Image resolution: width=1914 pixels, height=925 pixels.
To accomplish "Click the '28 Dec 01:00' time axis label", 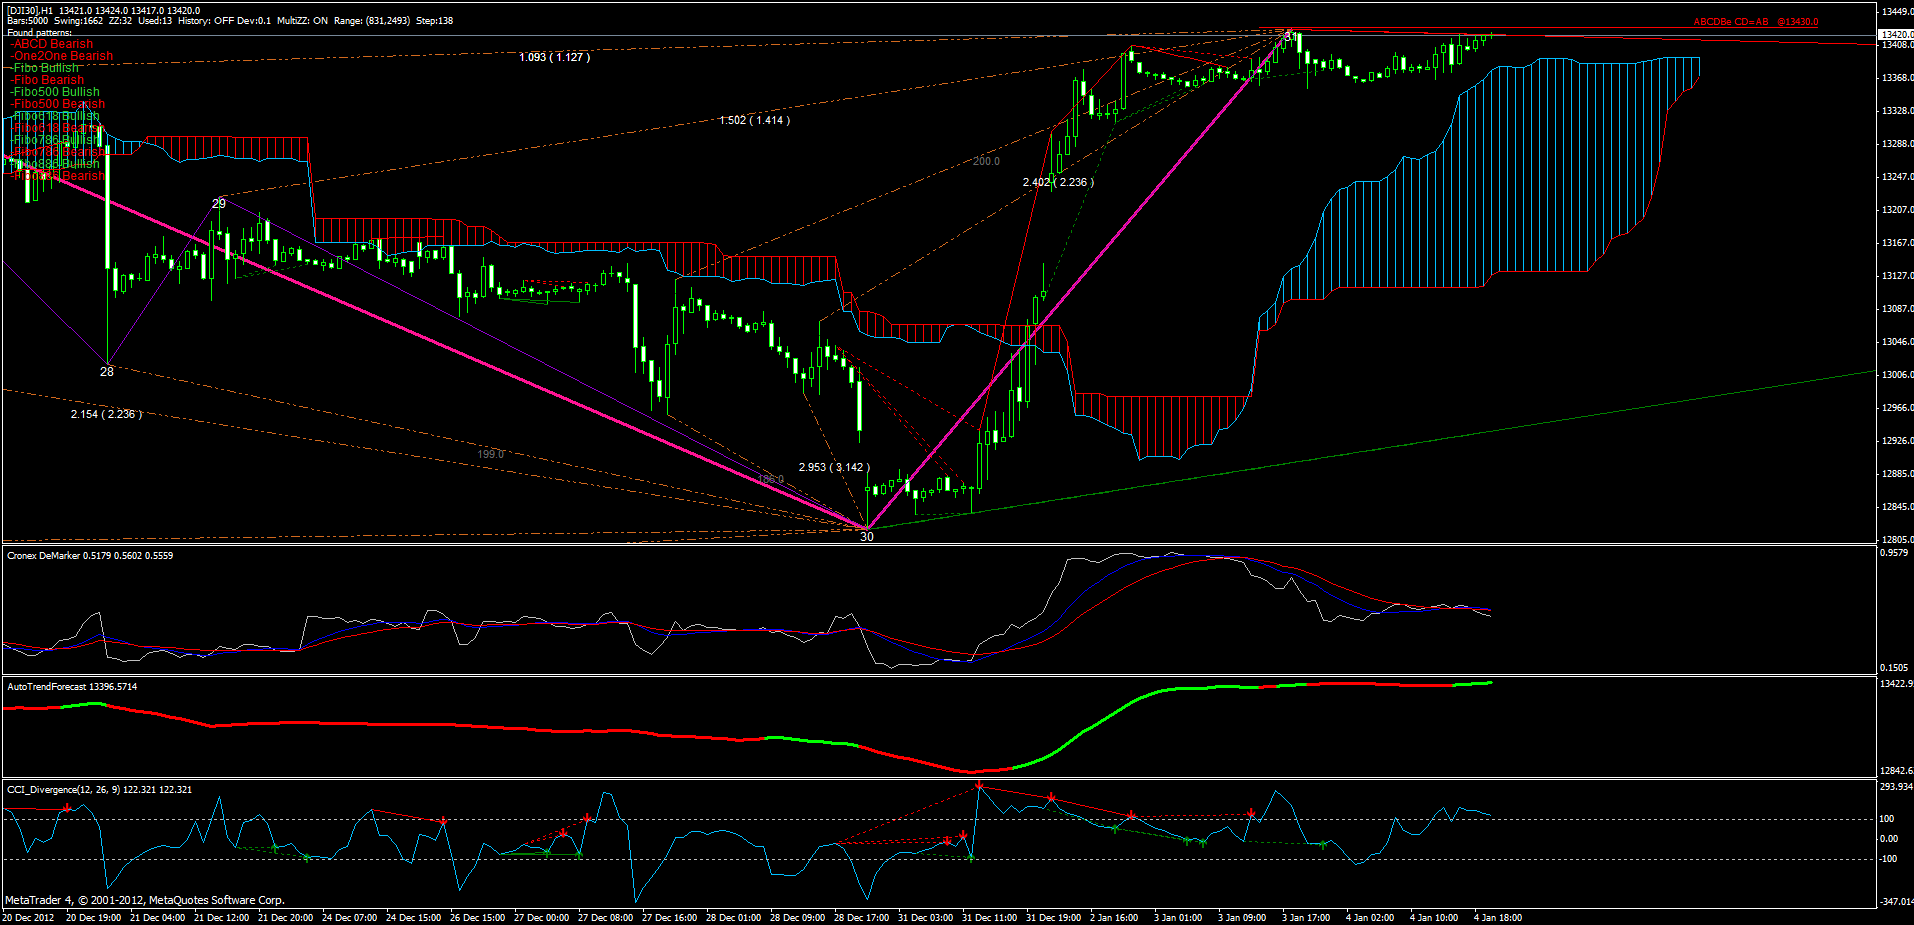I will (733, 918).
